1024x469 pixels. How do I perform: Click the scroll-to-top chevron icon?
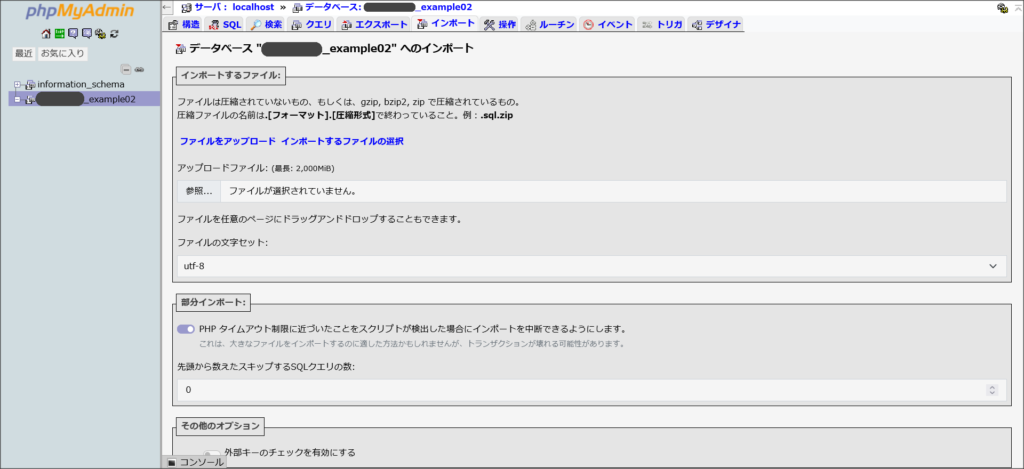(x=1017, y=7)
